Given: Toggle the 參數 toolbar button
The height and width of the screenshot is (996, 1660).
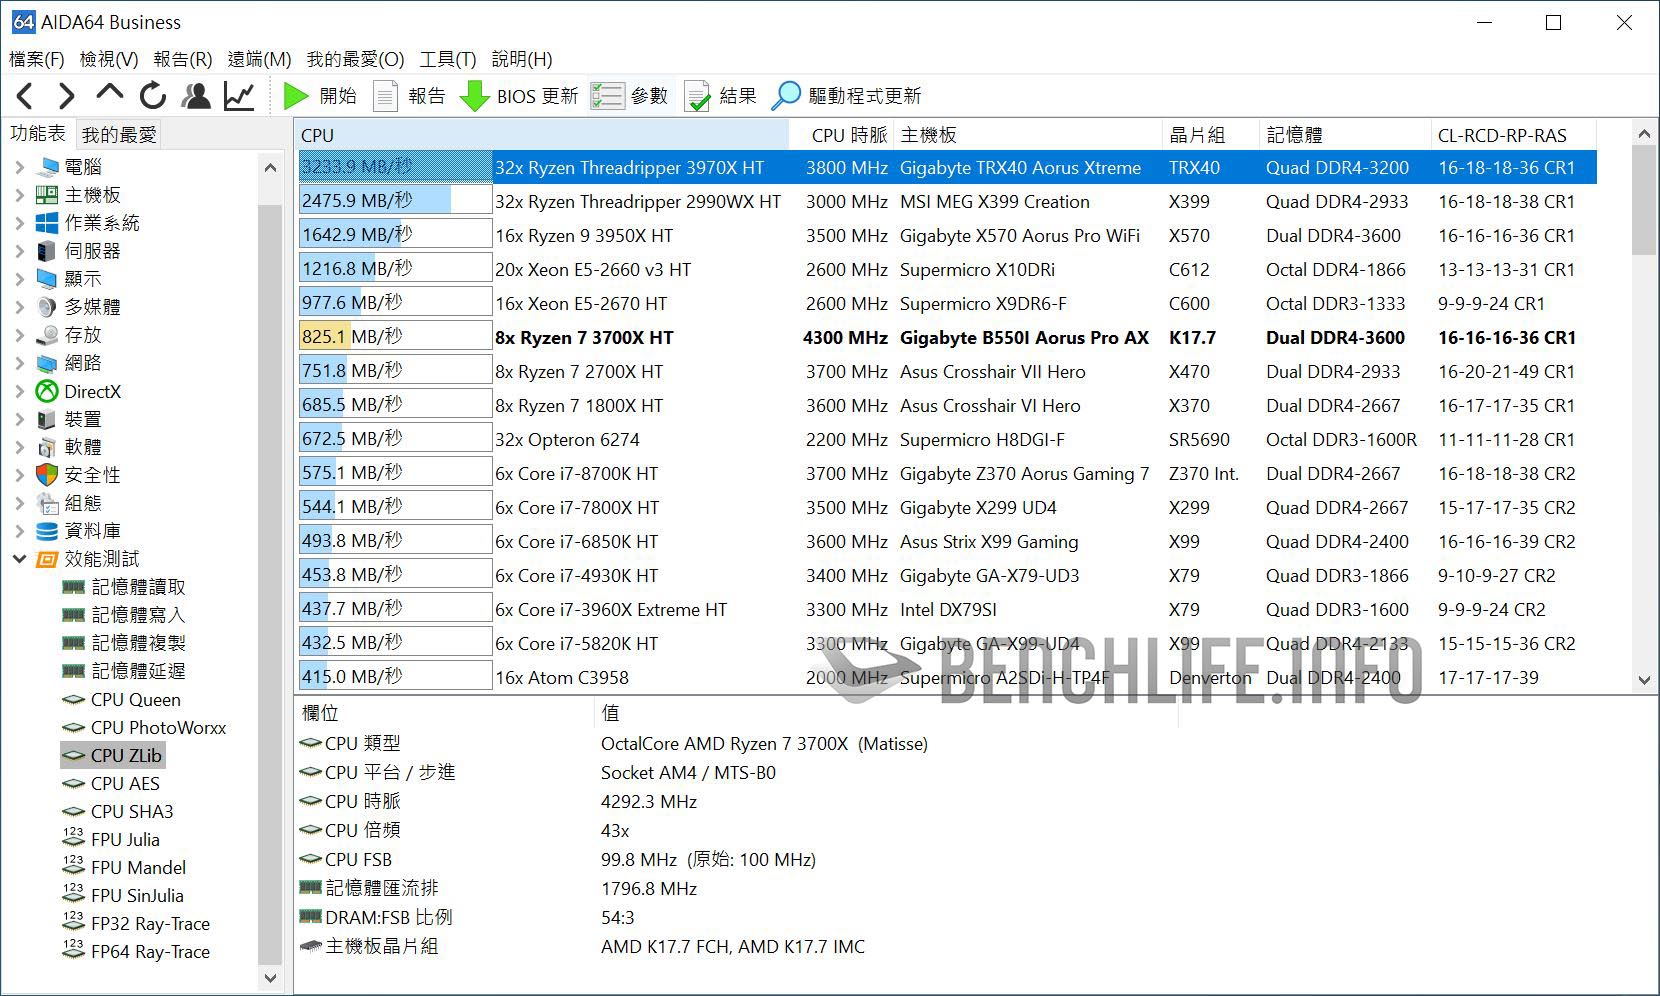Looking at the screenshot, I should pyautogui.click(x=630, y=96).
